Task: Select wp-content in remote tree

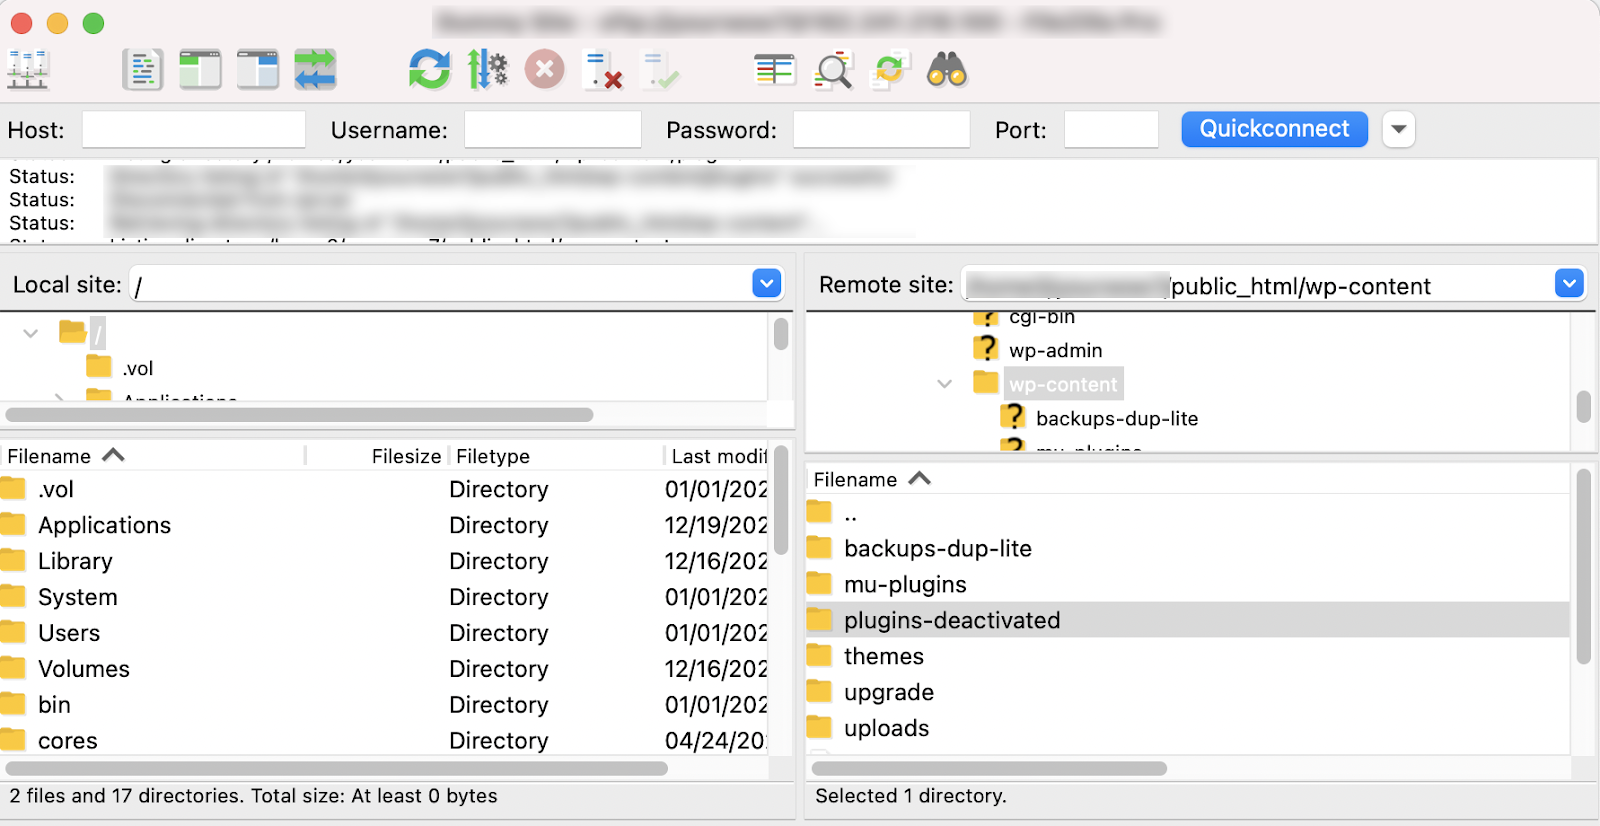Action: point(1063,384)
